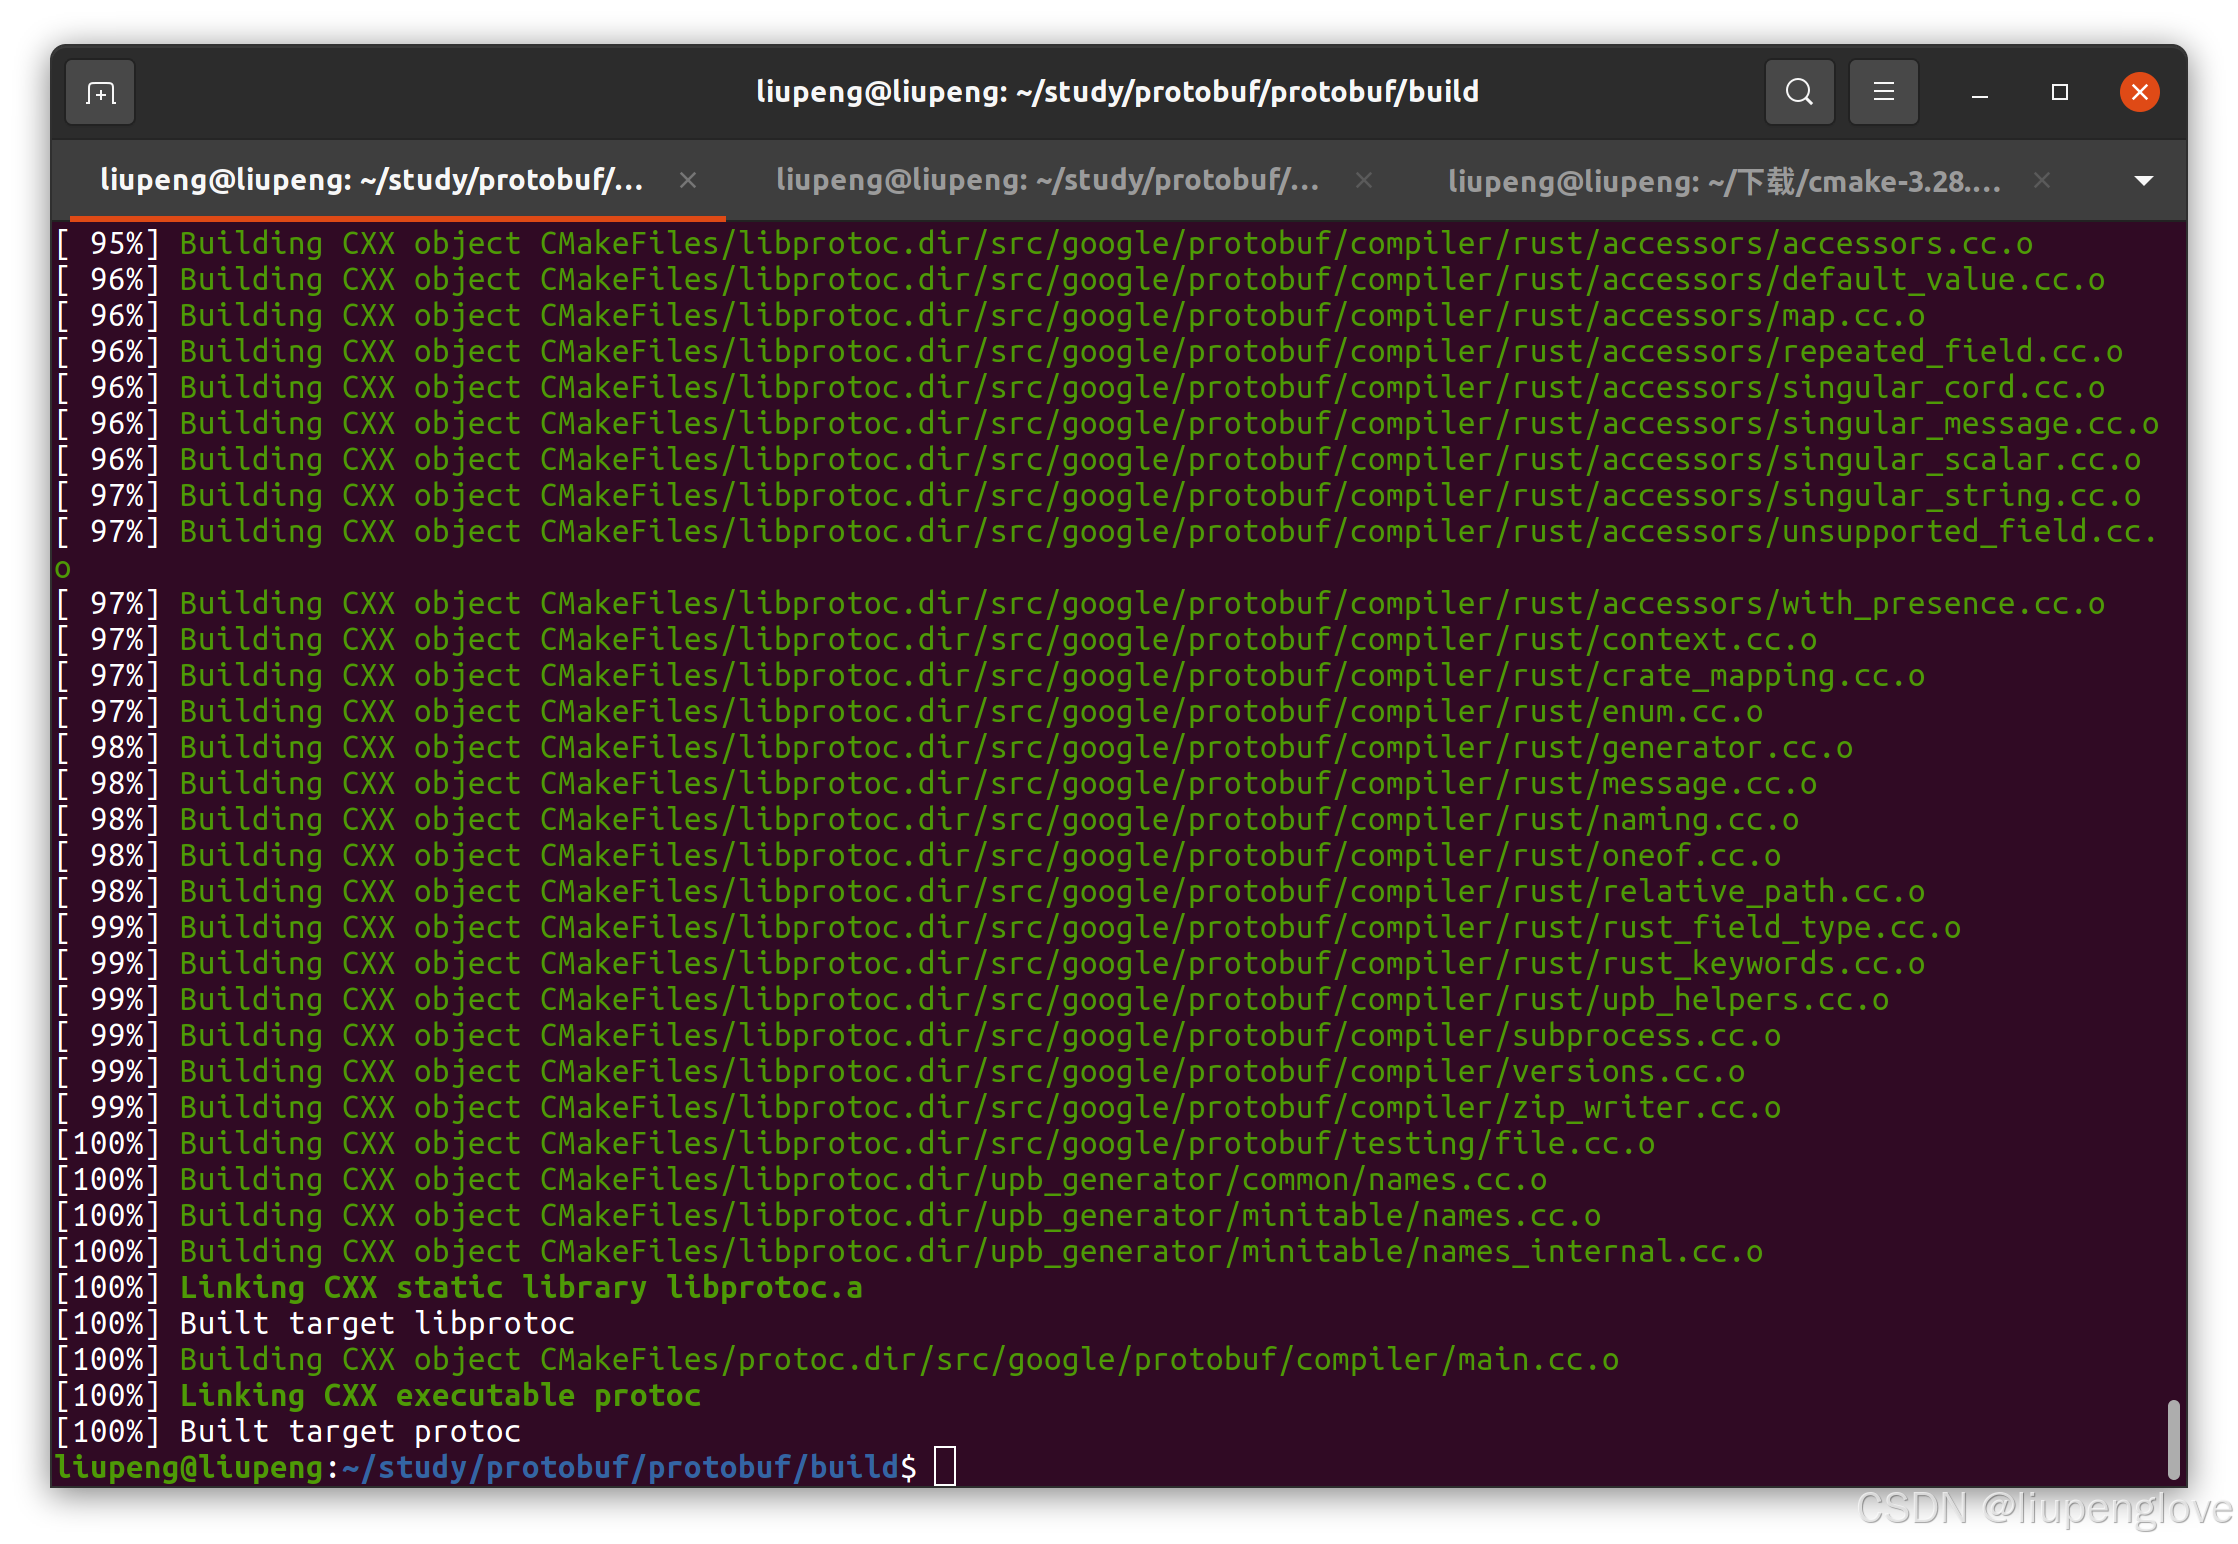Click the oneof.cc.o build line

point(918,855)
